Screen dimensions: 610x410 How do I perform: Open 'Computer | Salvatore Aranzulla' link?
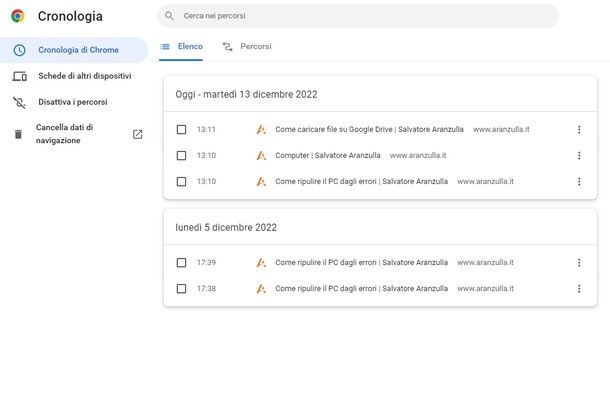328,155
